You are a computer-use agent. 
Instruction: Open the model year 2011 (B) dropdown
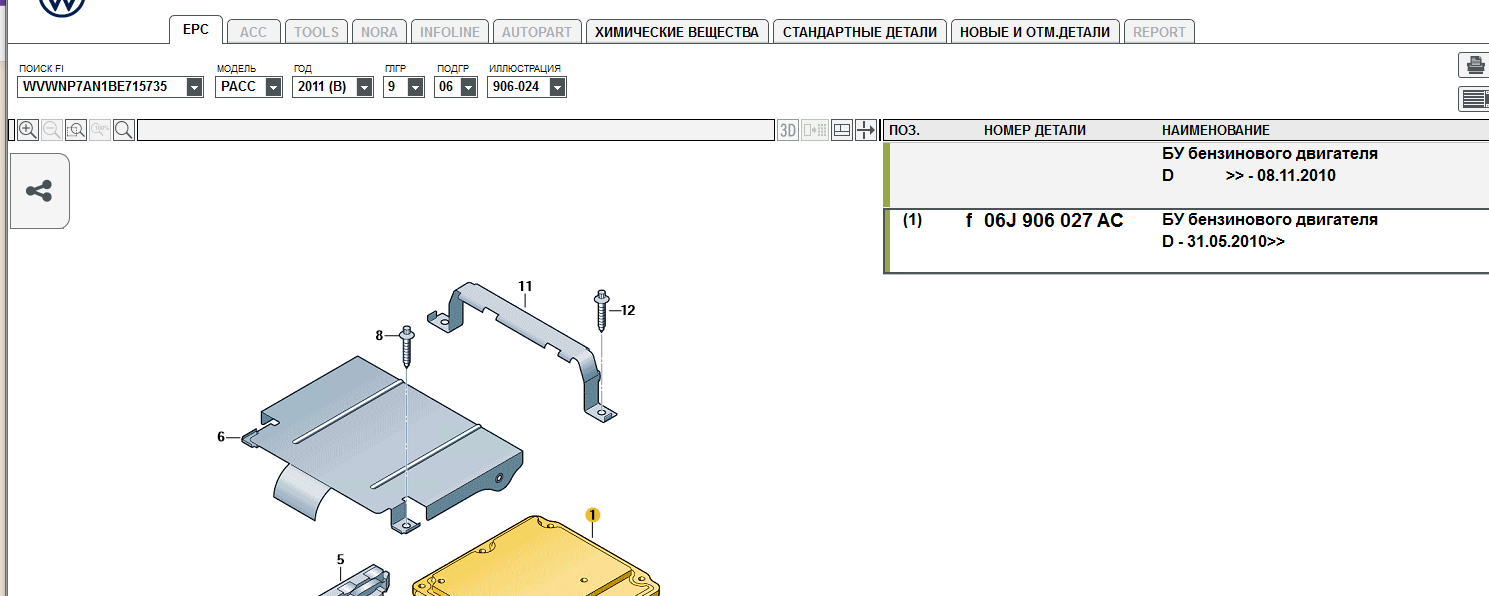(x=364, y=87)
